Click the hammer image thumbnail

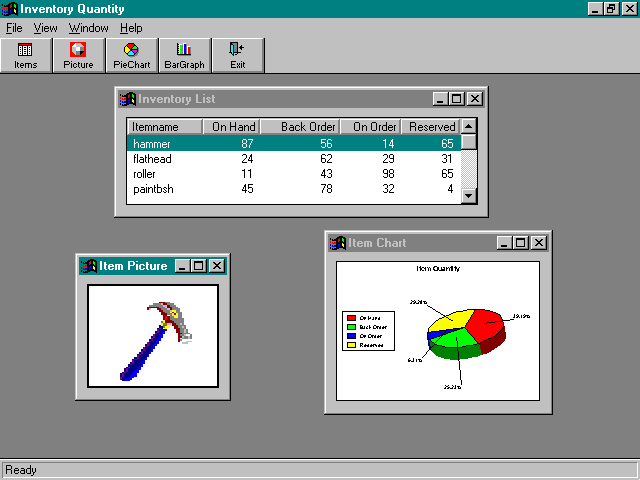pos(153,336)
